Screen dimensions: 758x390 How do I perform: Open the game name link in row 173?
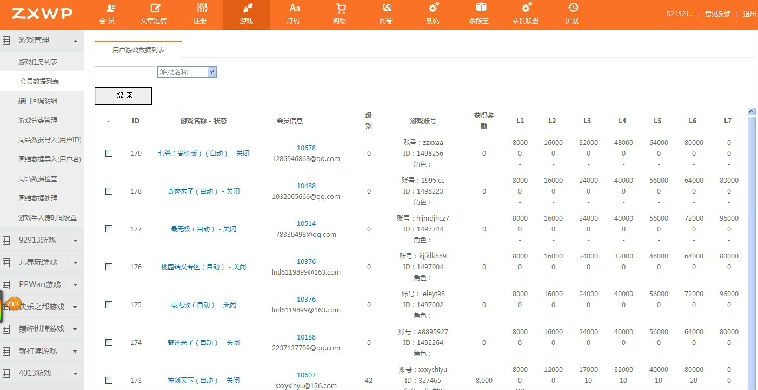(203, 380)
